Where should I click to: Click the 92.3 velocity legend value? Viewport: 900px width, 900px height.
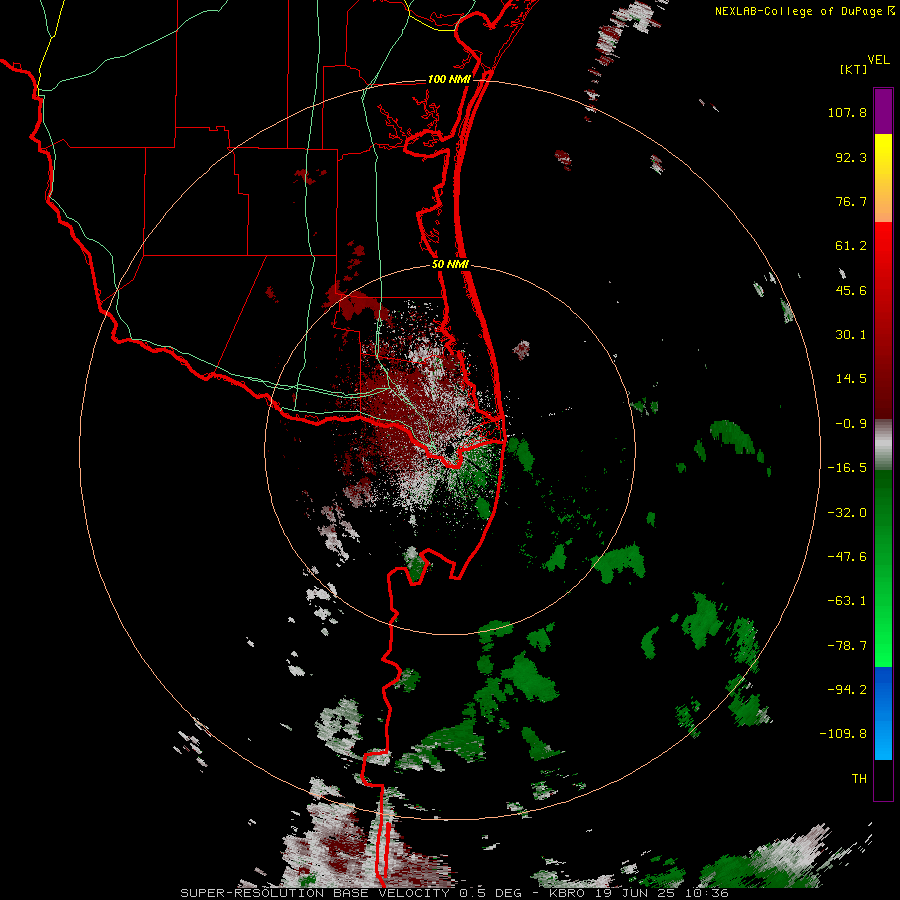click(x=851, y=157)
